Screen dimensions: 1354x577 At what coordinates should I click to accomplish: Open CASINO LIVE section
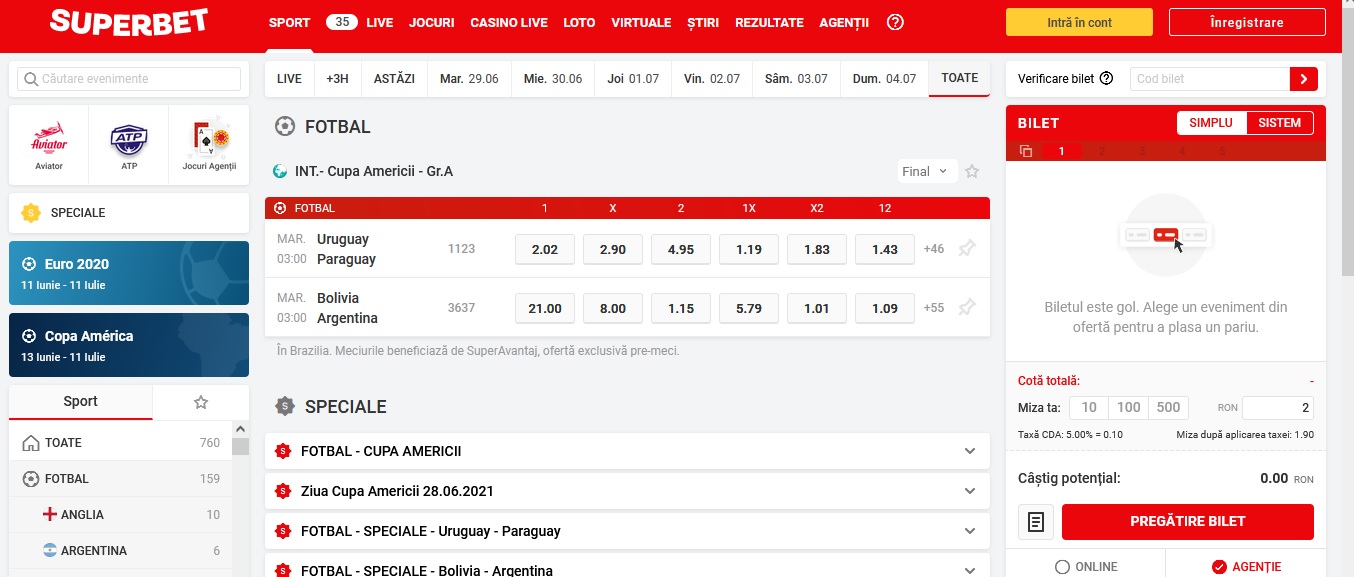coord(509,22)
